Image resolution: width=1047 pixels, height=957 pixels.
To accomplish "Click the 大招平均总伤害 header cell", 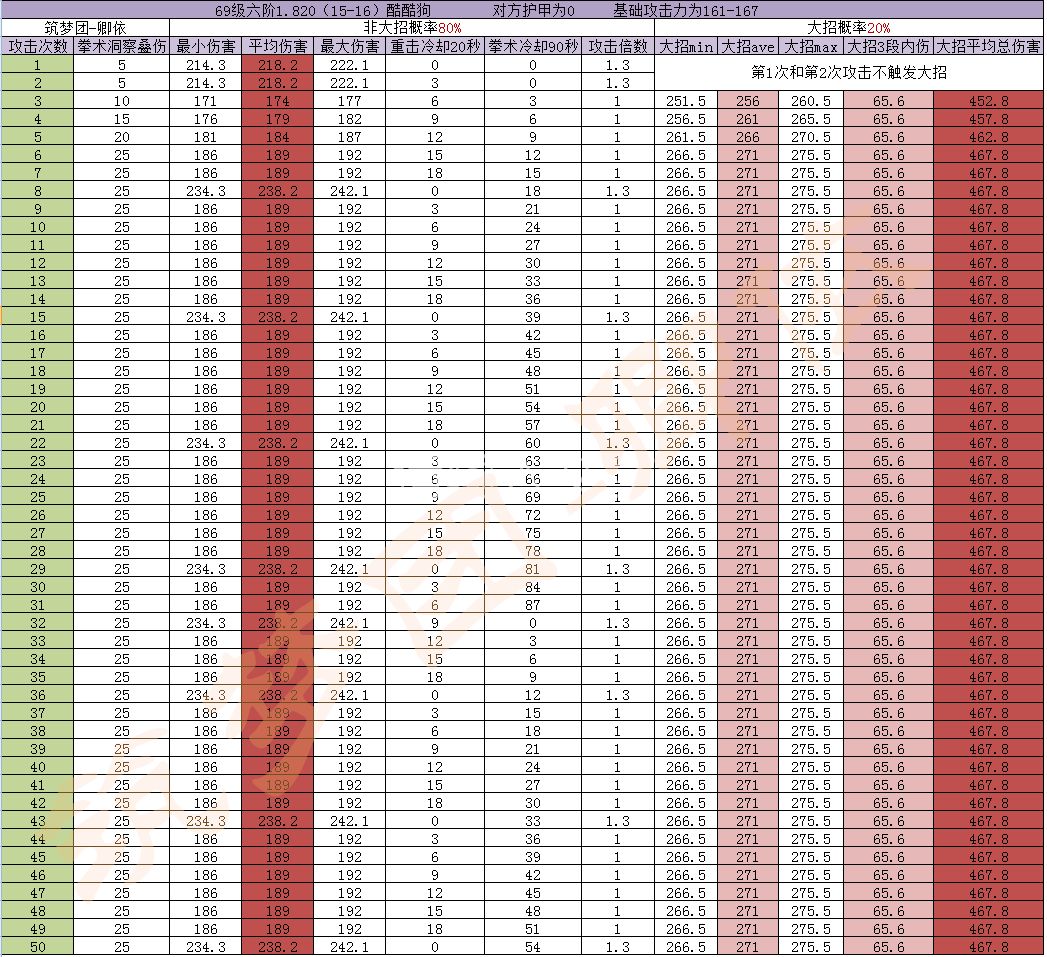I will click(988, 47).
